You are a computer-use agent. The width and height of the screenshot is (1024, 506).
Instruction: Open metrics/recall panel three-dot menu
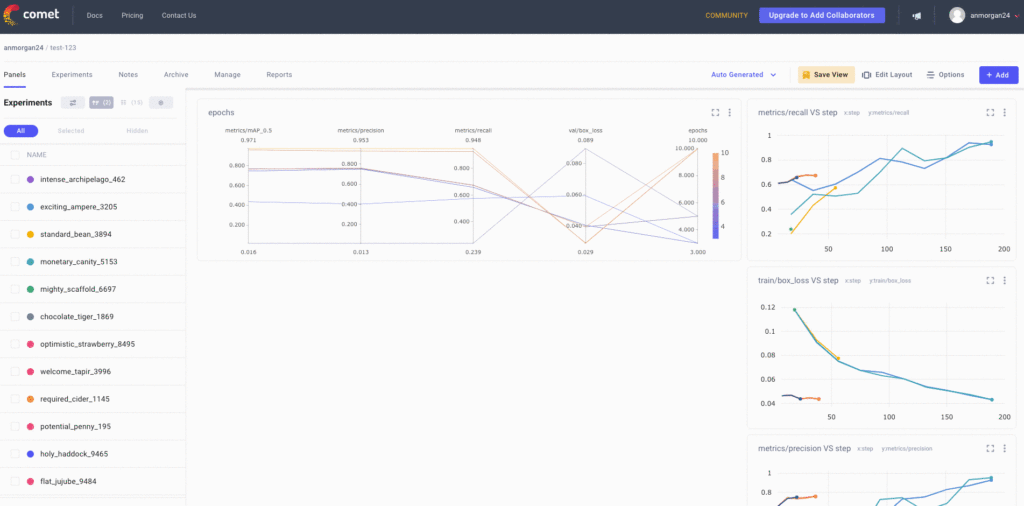click(x=1004, y=112)
